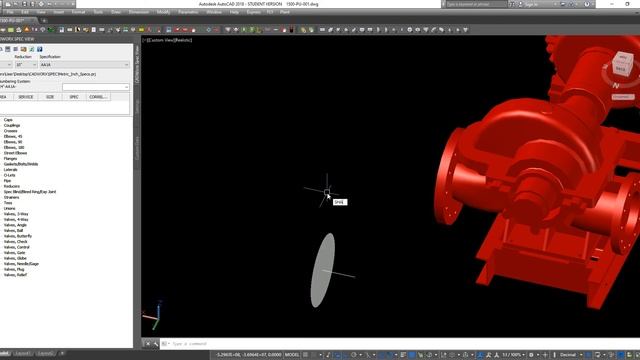This screenshot has width=640, height=360.
Task: Toggle MODEL space button in status bar
Action: (292, 355)
